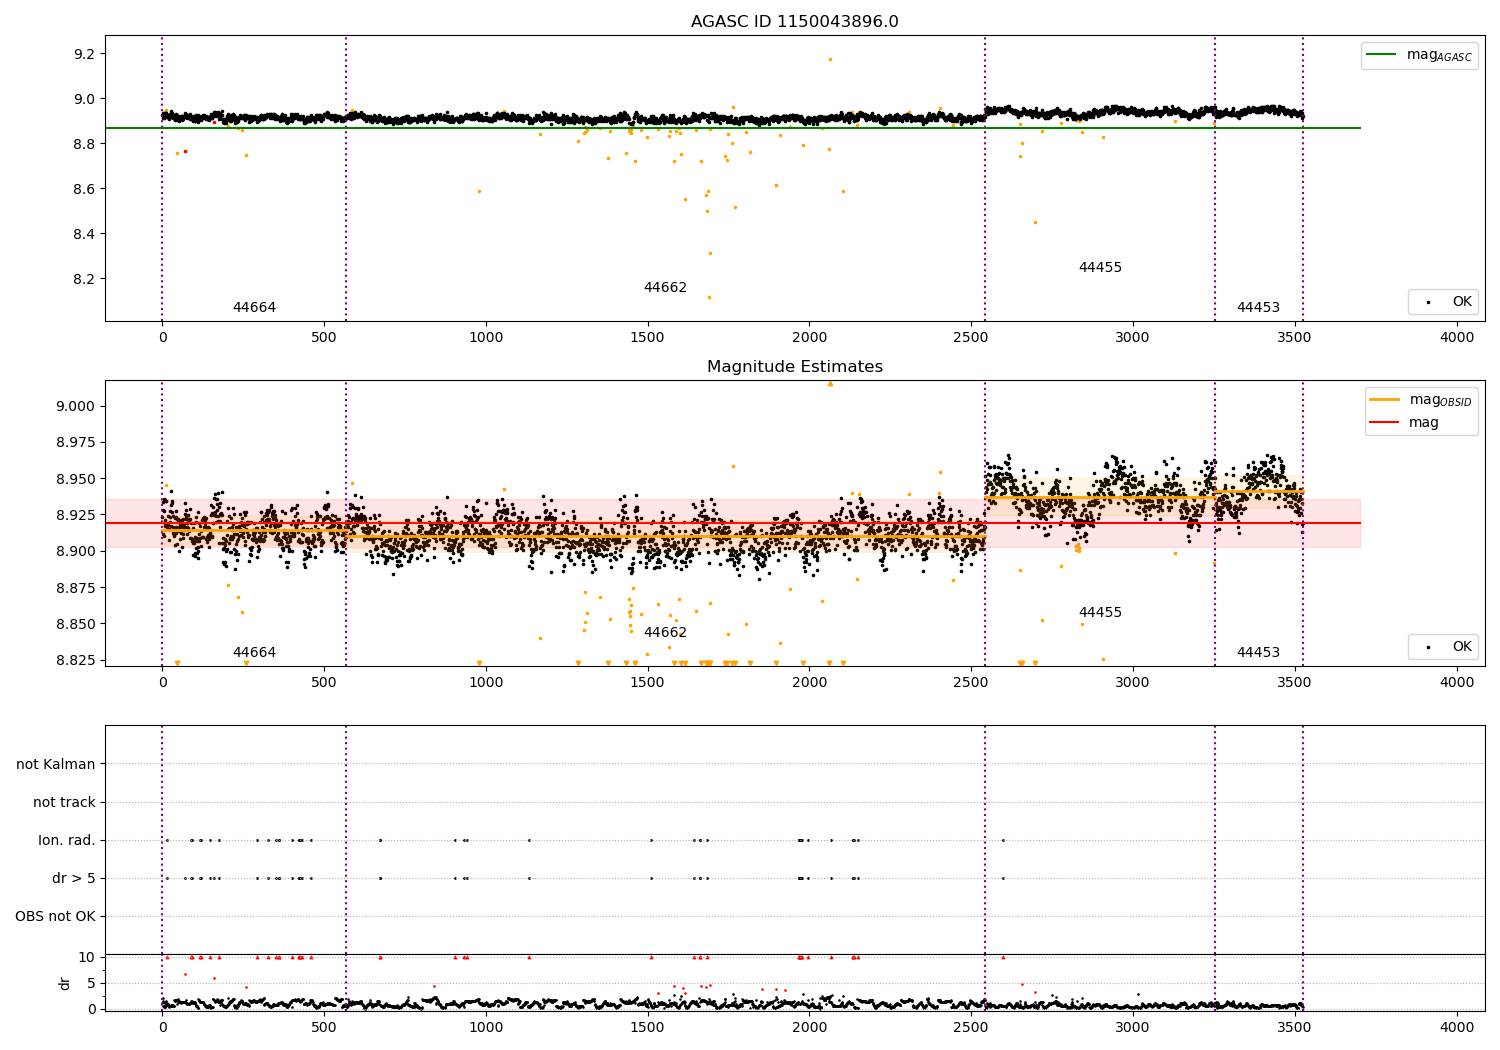Click y-axis tick 9.2 in top plot
1500x1050 pixels.
[x=84, y=54]
